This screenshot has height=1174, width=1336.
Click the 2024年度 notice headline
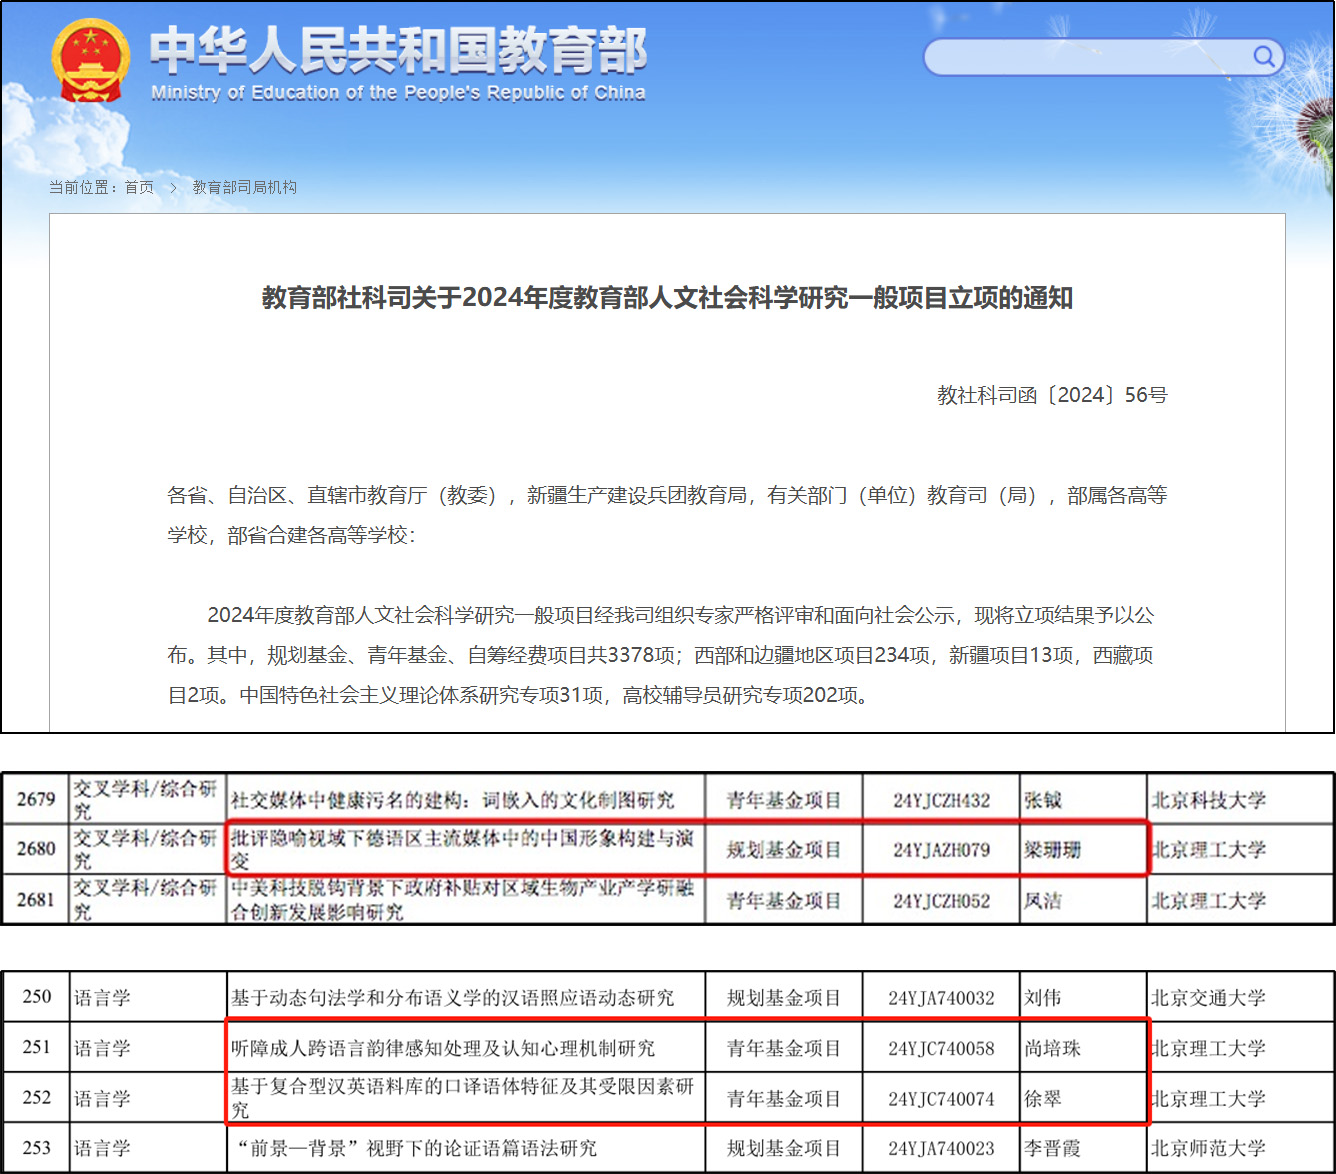click(x=667, y=298)
